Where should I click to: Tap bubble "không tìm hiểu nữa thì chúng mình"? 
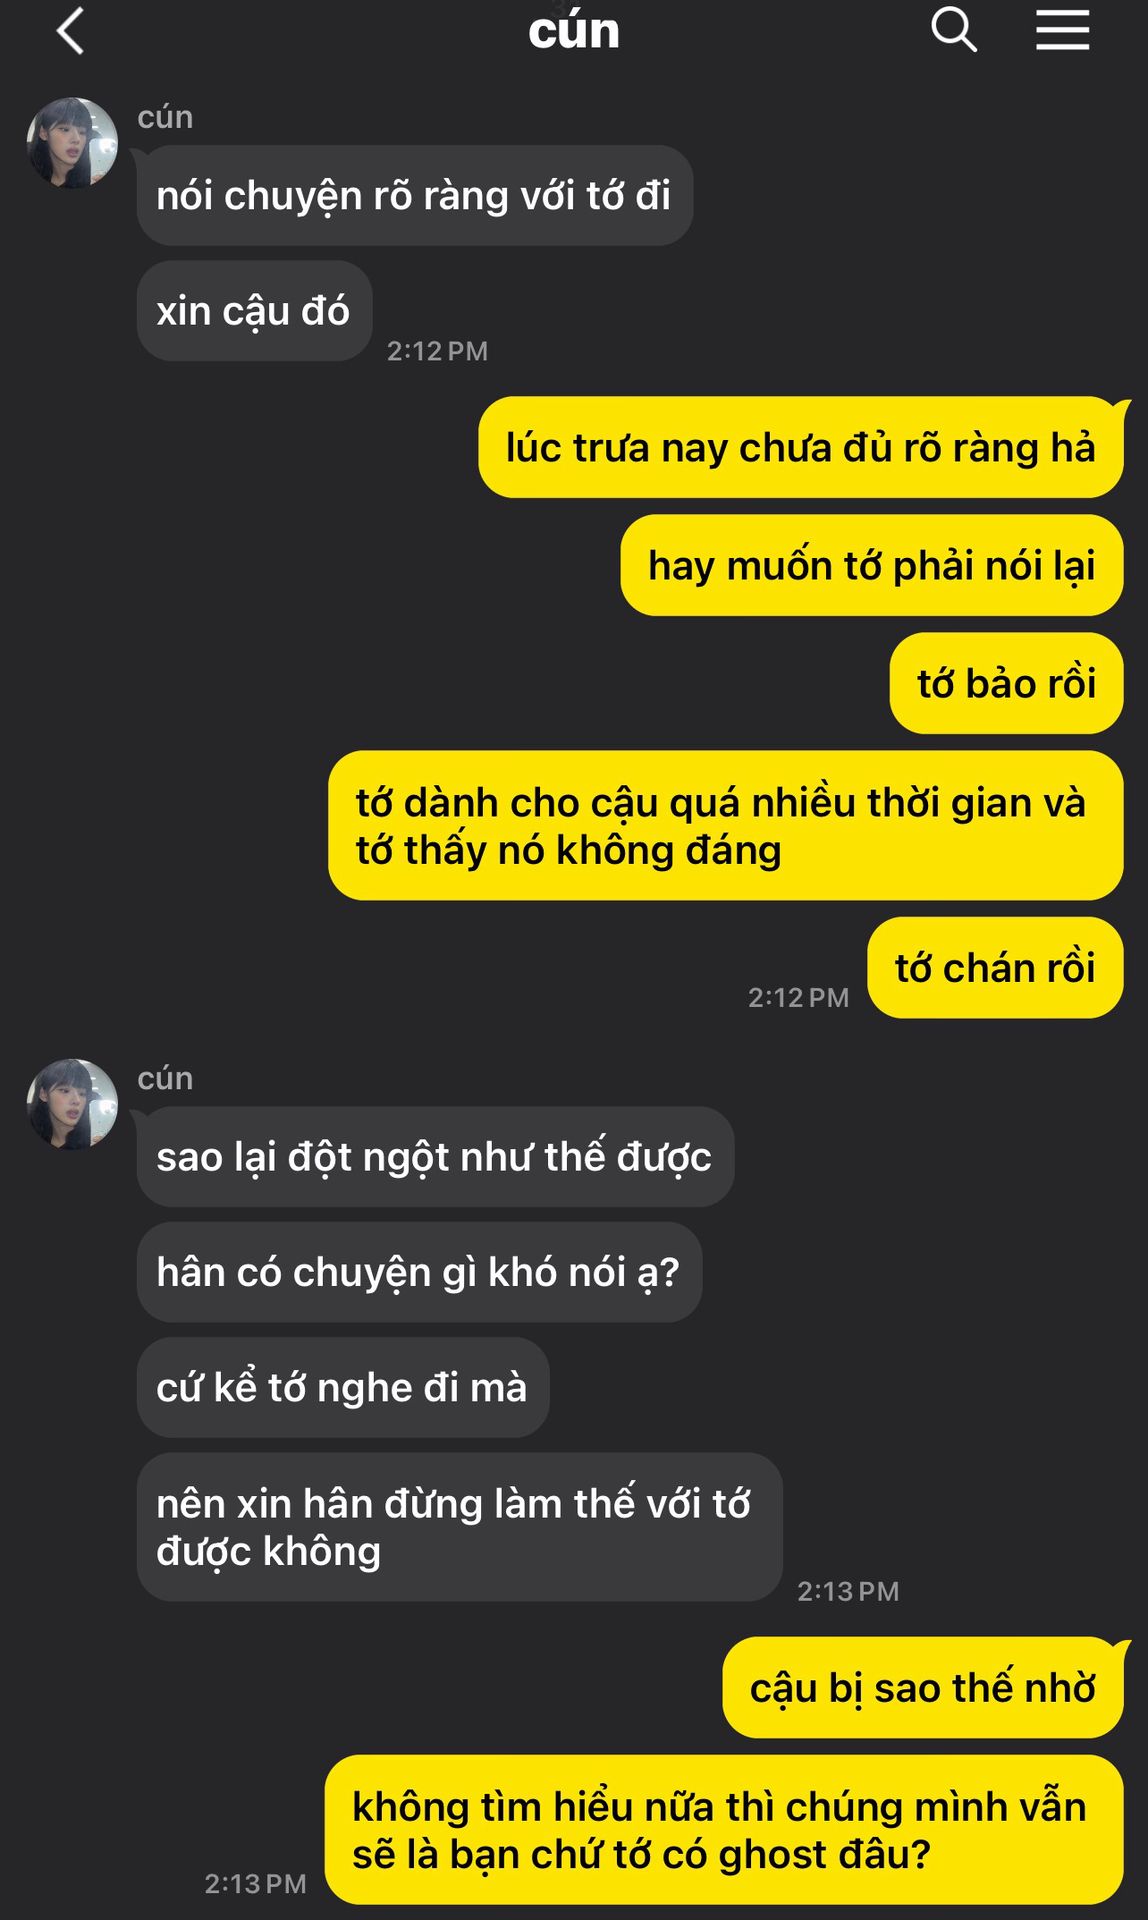coord(724,1830)
